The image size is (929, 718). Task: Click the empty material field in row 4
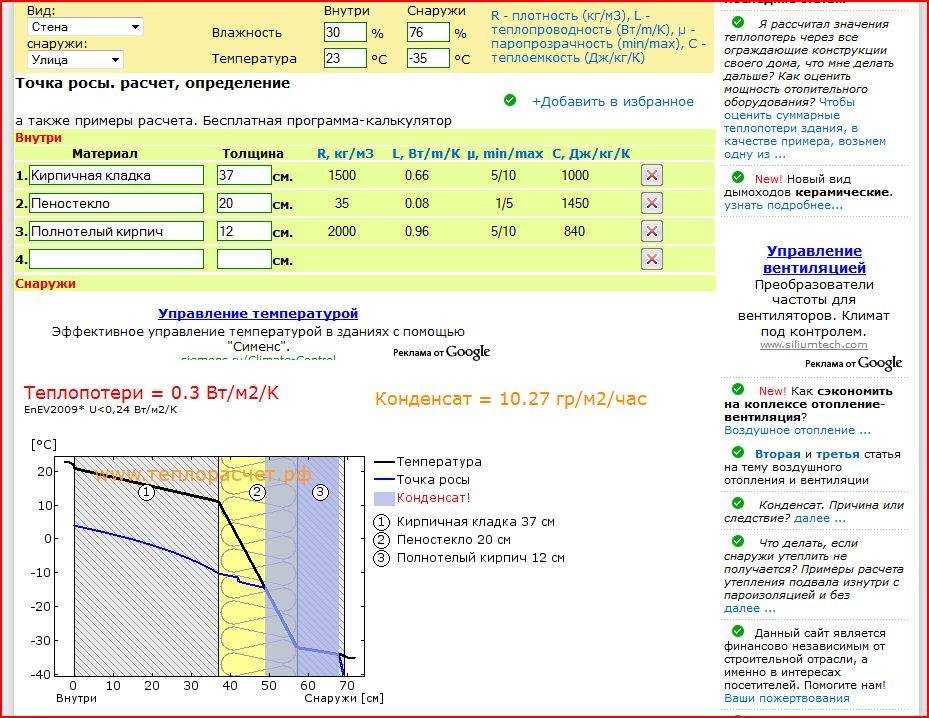tap(116, 259)
